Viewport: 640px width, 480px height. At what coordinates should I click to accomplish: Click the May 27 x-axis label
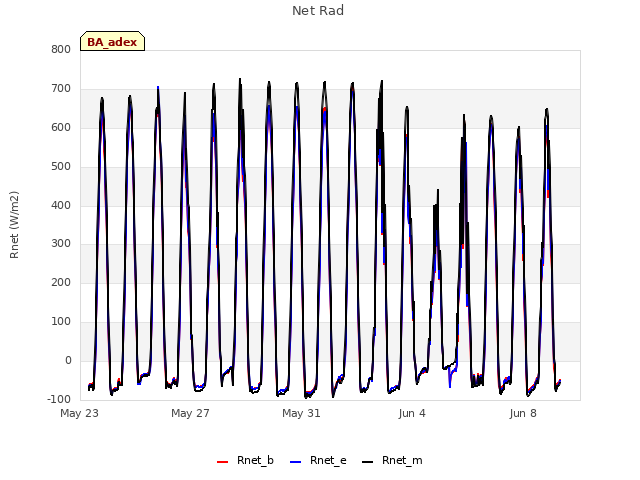tap(191, 413)
